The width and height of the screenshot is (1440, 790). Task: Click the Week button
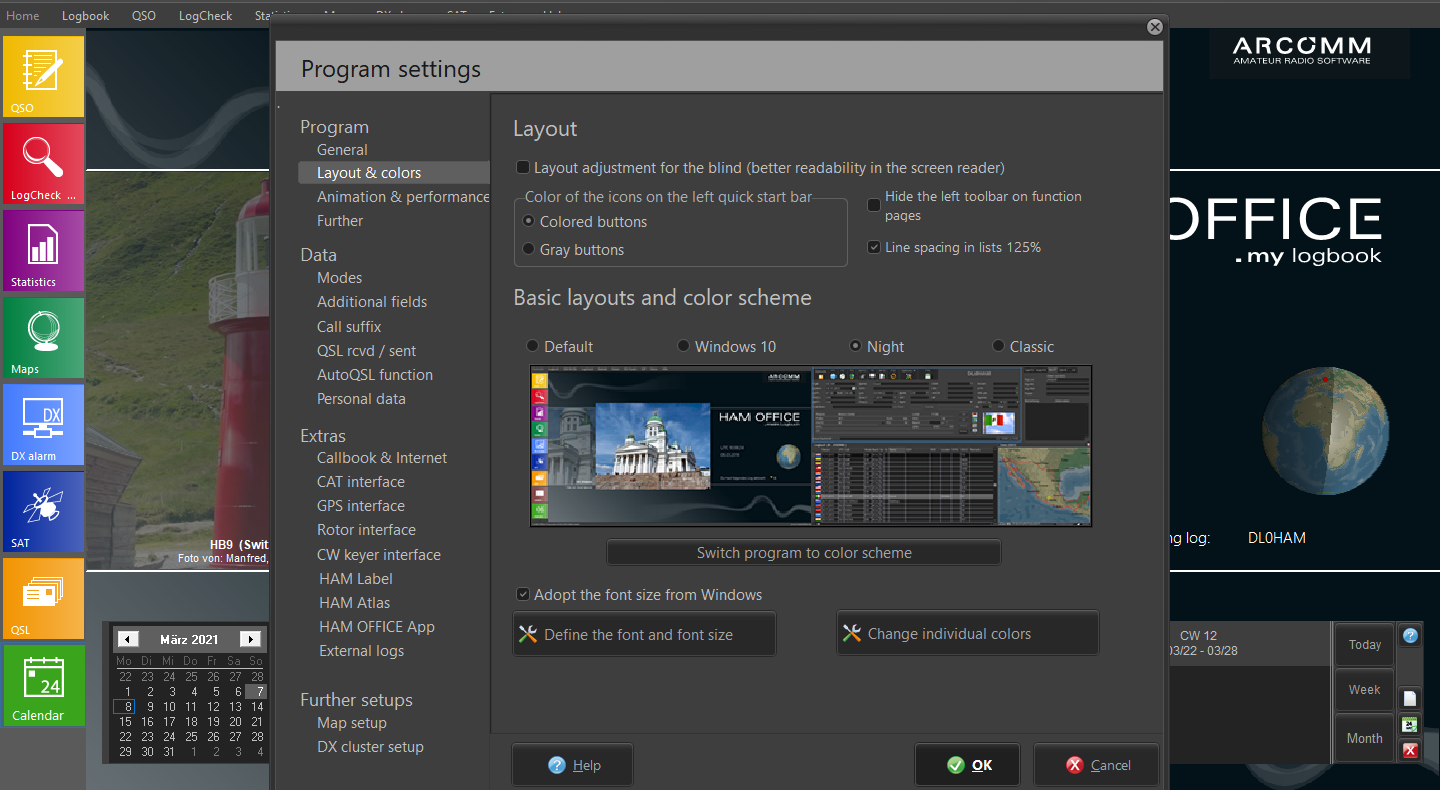point(1364,690)
